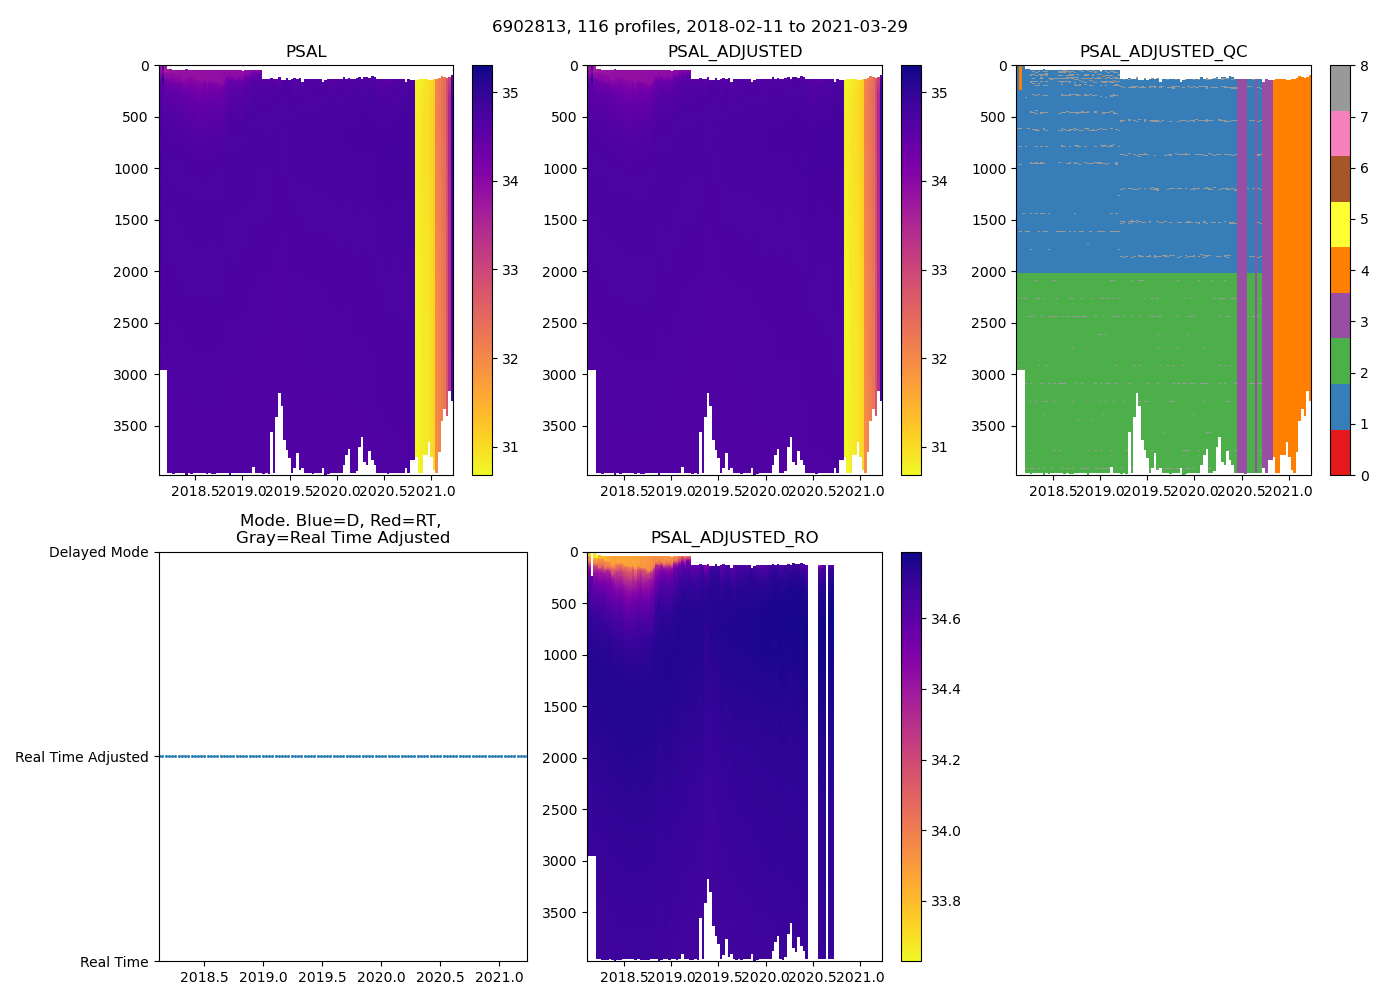
Task: Select the PSAL_ADJUSTED_RO plot title
Action: (734, 538)
